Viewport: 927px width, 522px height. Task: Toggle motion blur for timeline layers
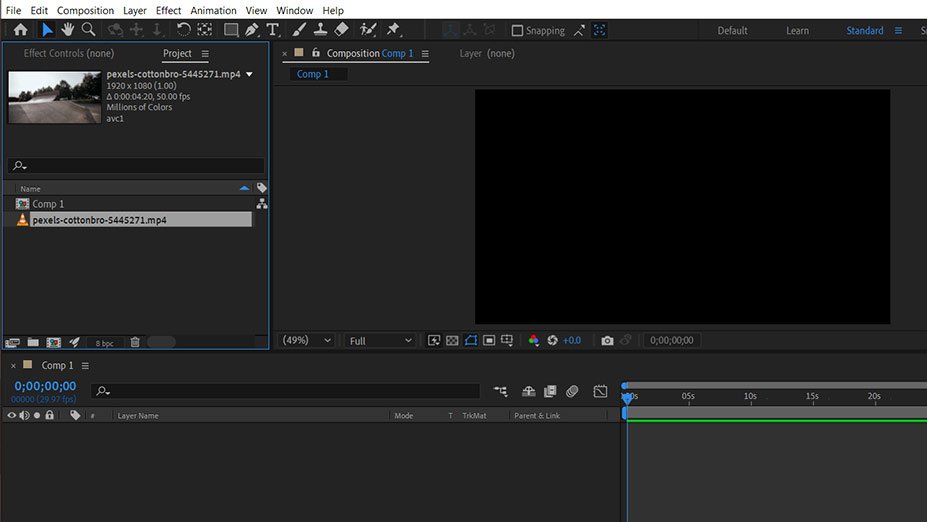click(572, 391)
